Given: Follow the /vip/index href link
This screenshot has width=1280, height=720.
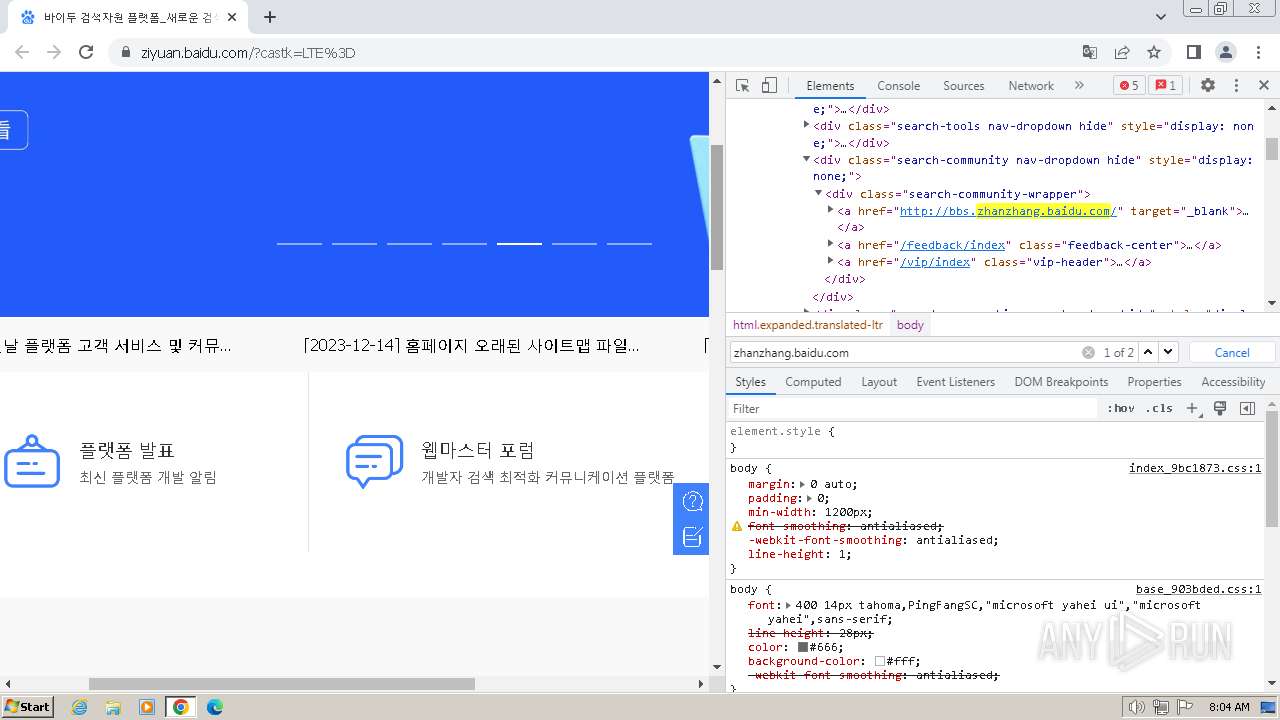Looking at the screenshot, I should 935,262.
